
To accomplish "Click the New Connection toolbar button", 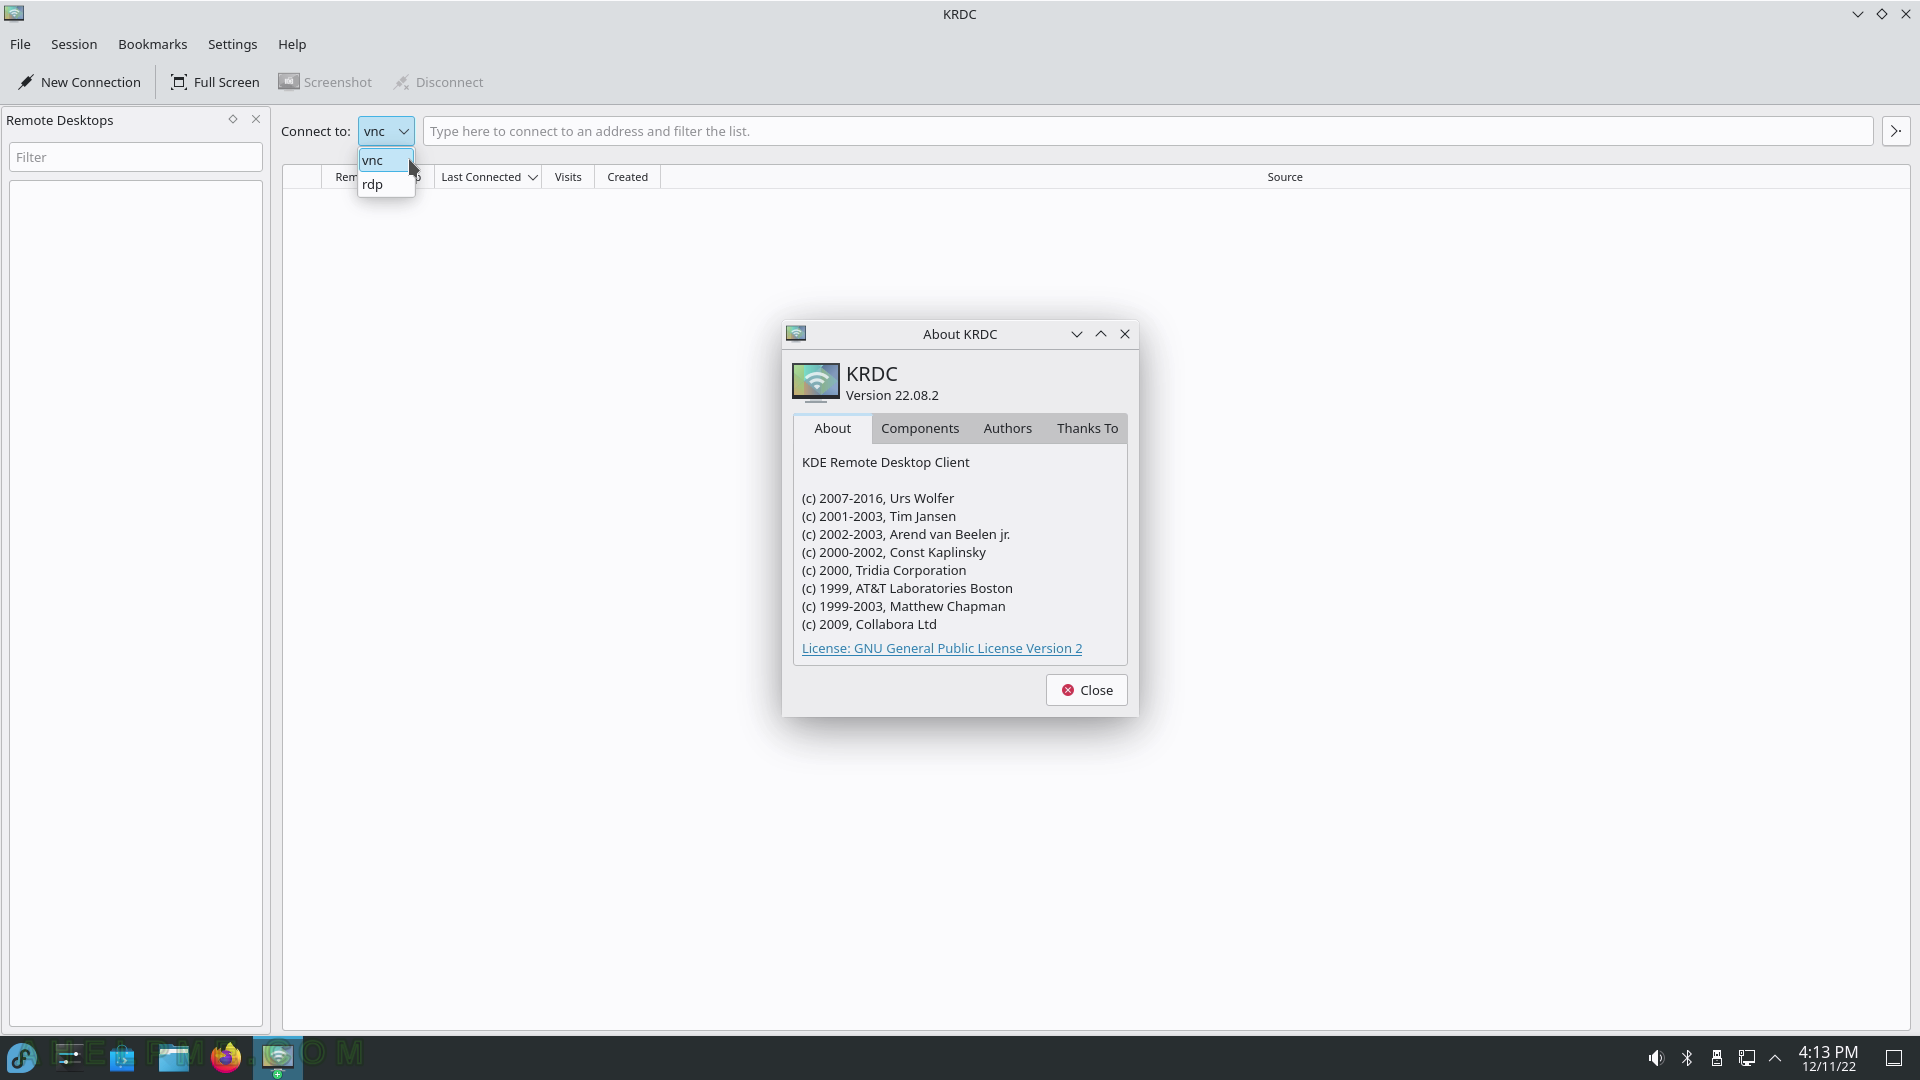I will [79, 82].
